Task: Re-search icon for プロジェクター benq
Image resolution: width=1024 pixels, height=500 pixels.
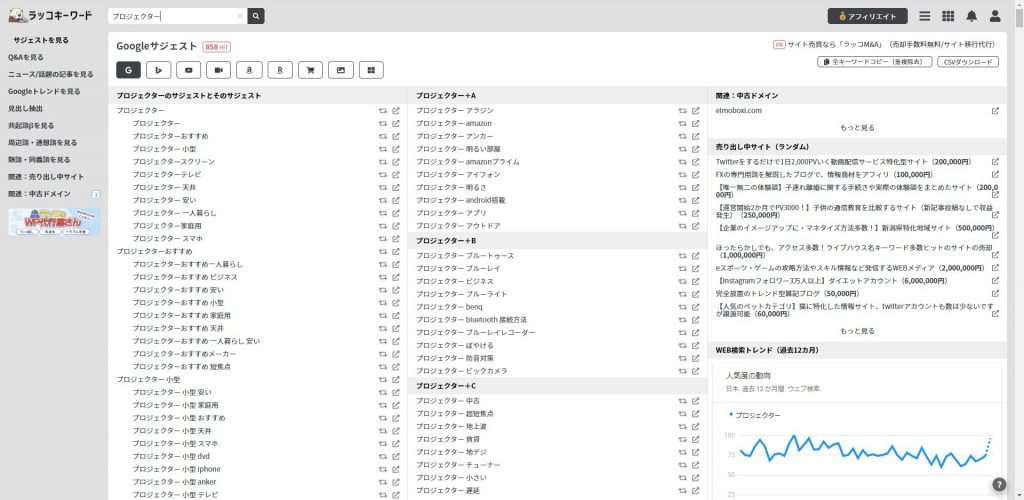Action: pyautogui.click(x=682, y=307)
